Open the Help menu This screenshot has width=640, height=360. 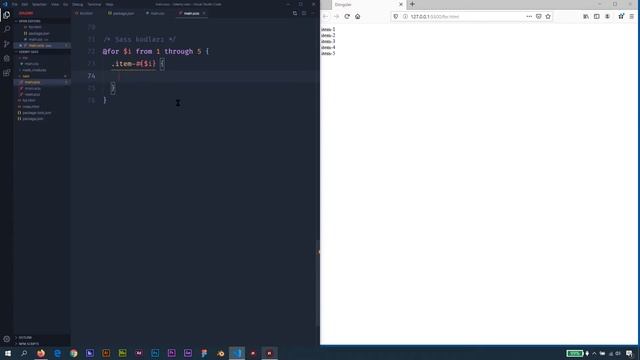[x=109, y=4]
